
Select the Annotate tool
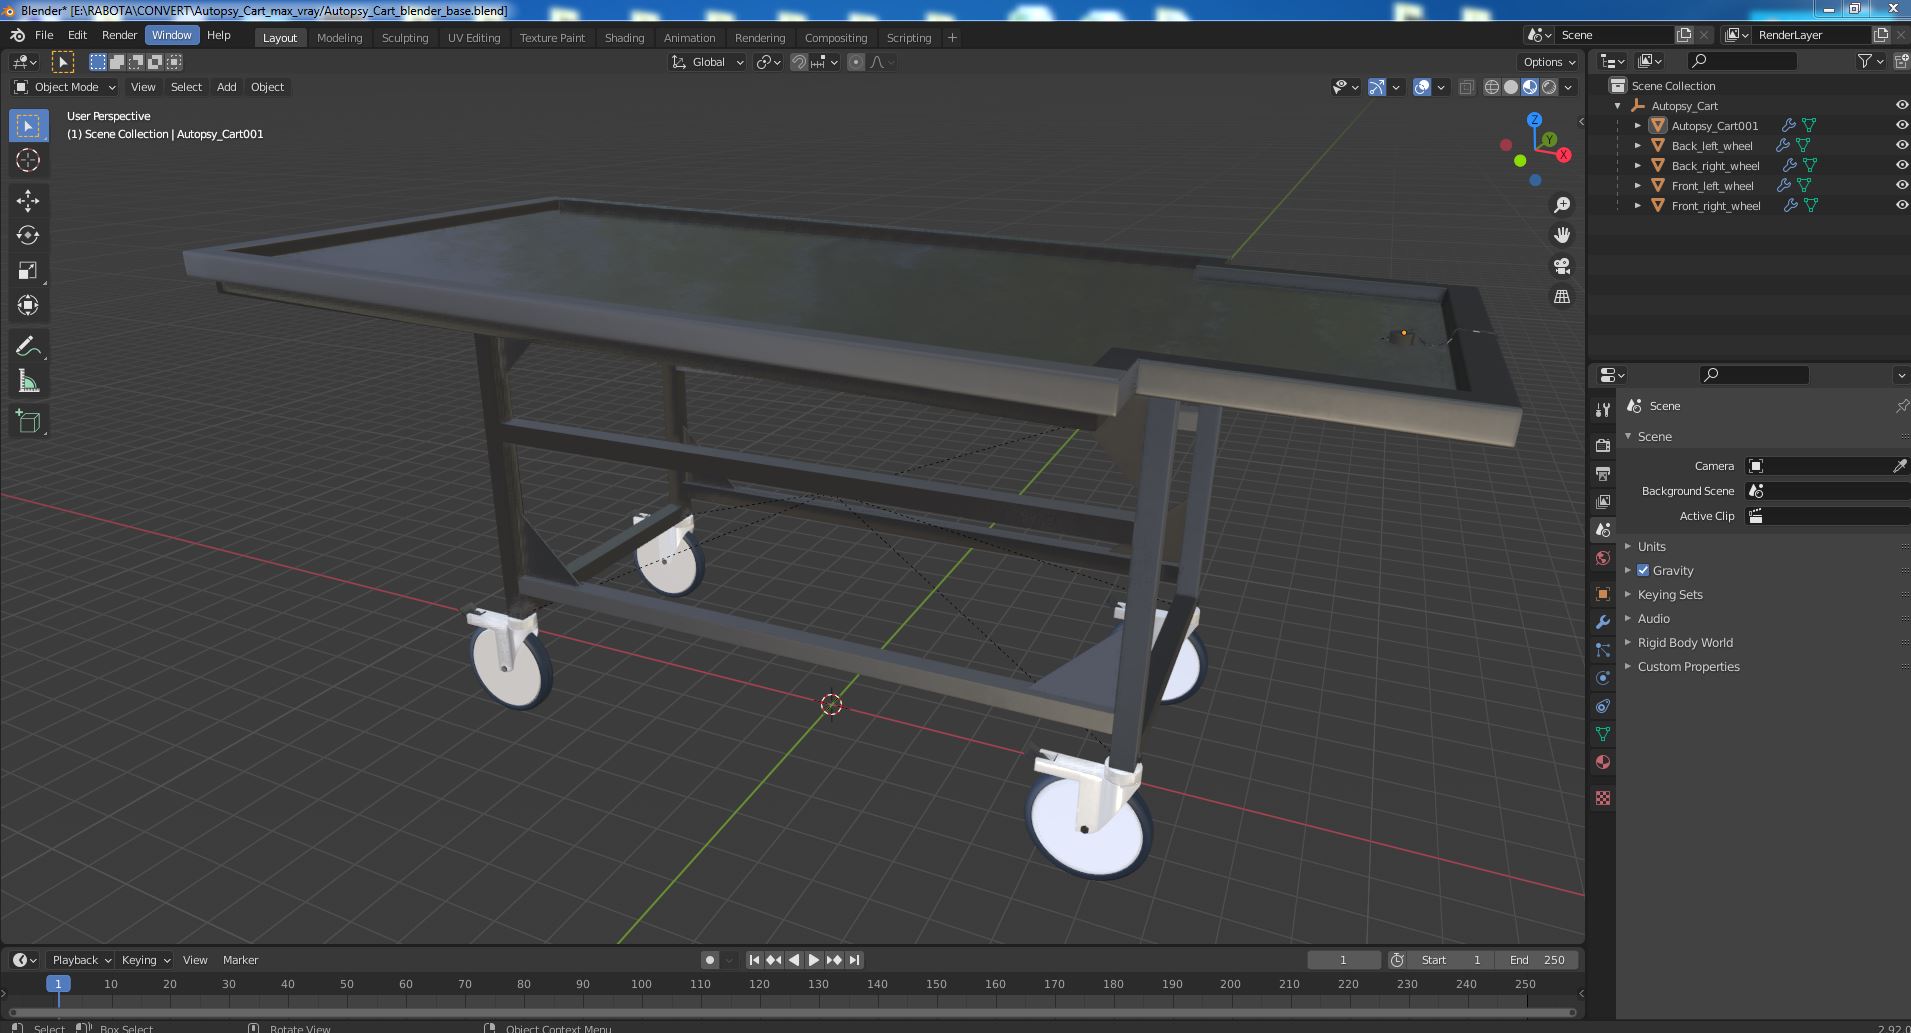coord(28,347)
